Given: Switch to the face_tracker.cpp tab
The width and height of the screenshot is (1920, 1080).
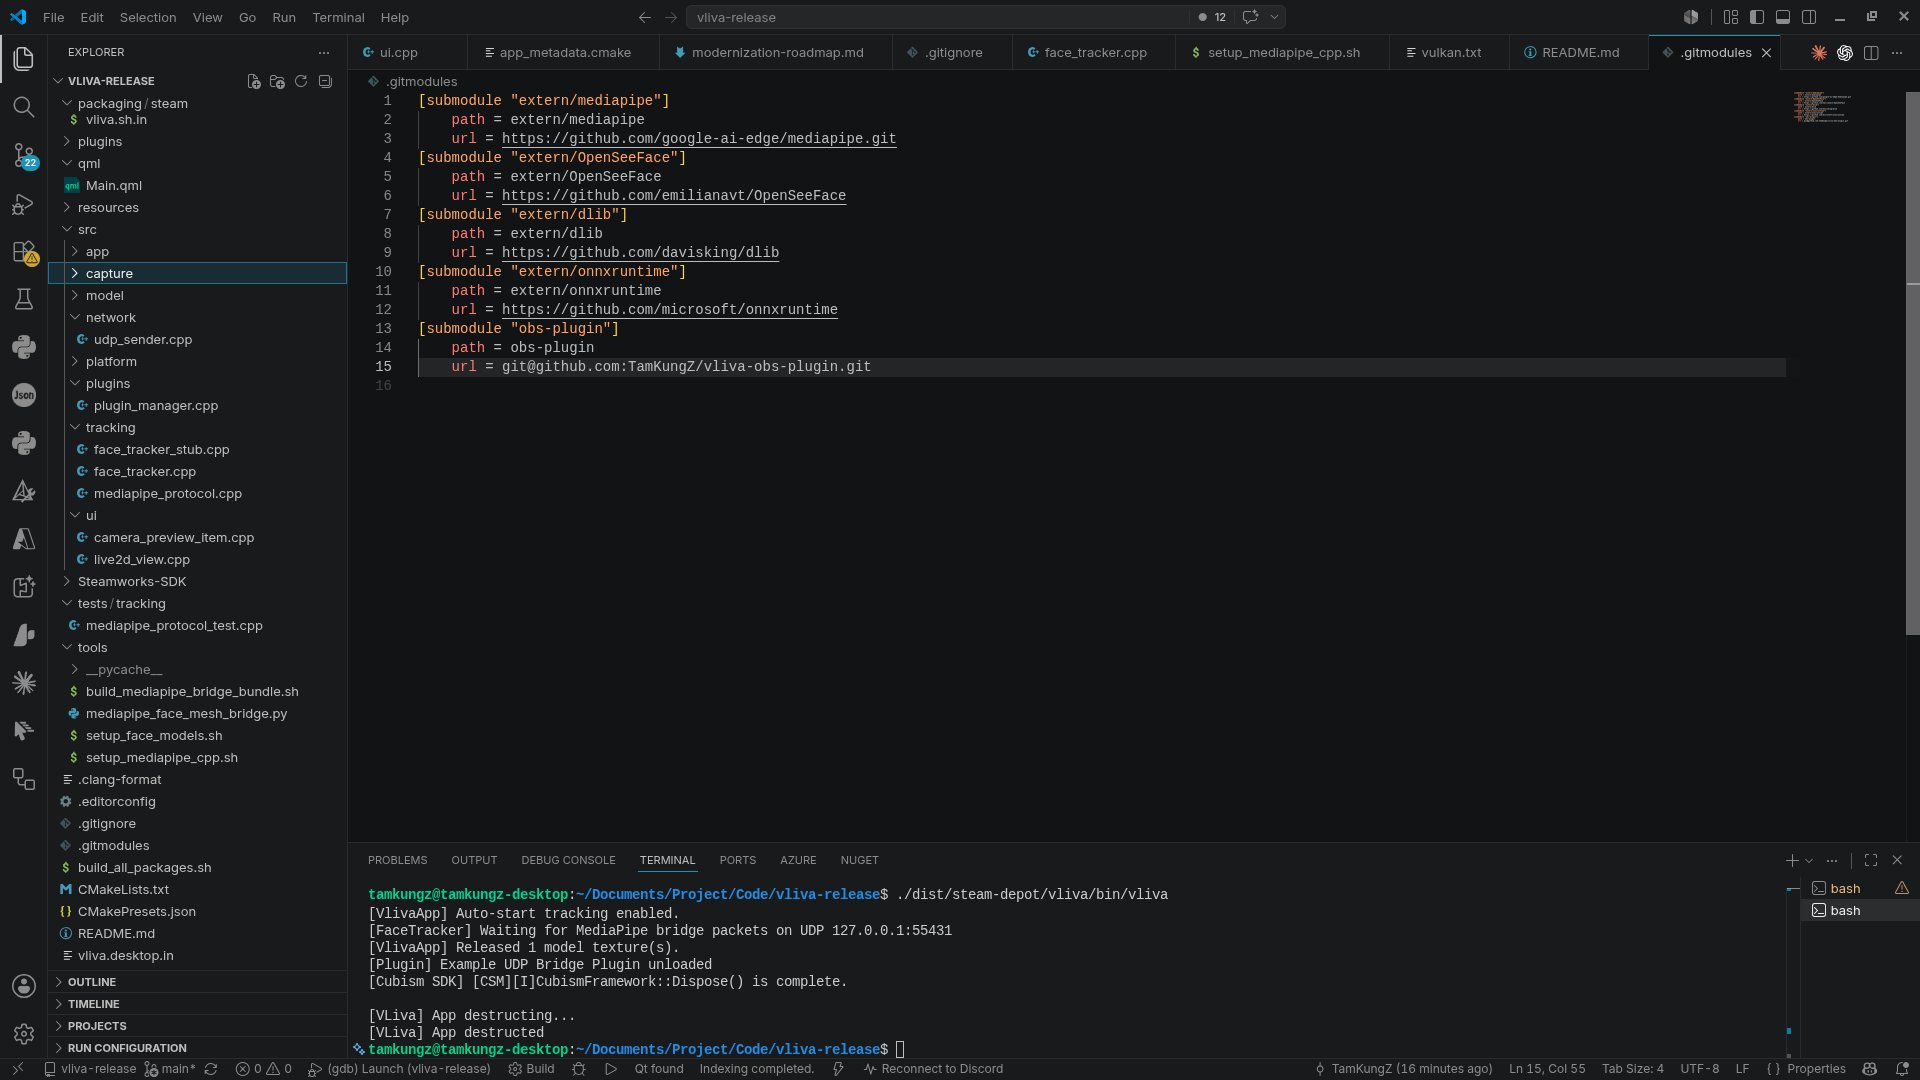Looking at the screenshot, I should click(1095, 52).
